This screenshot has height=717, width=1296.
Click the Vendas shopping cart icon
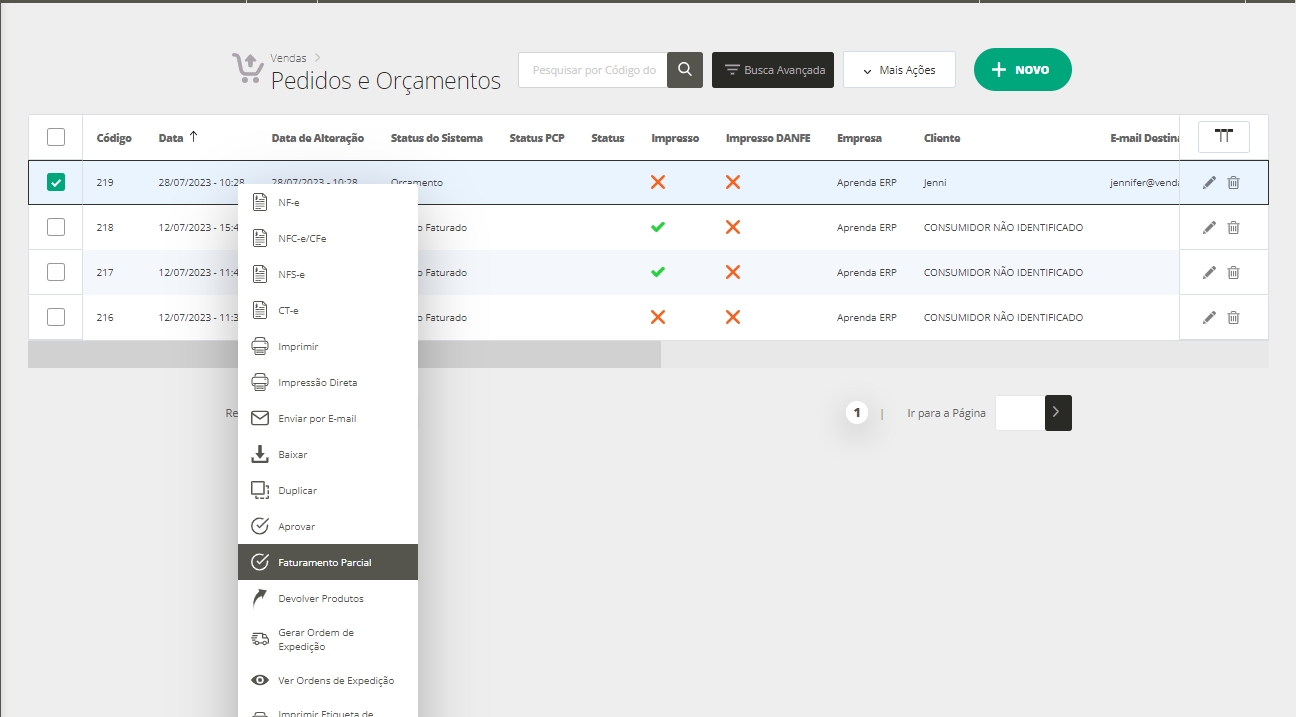[246, 70]
